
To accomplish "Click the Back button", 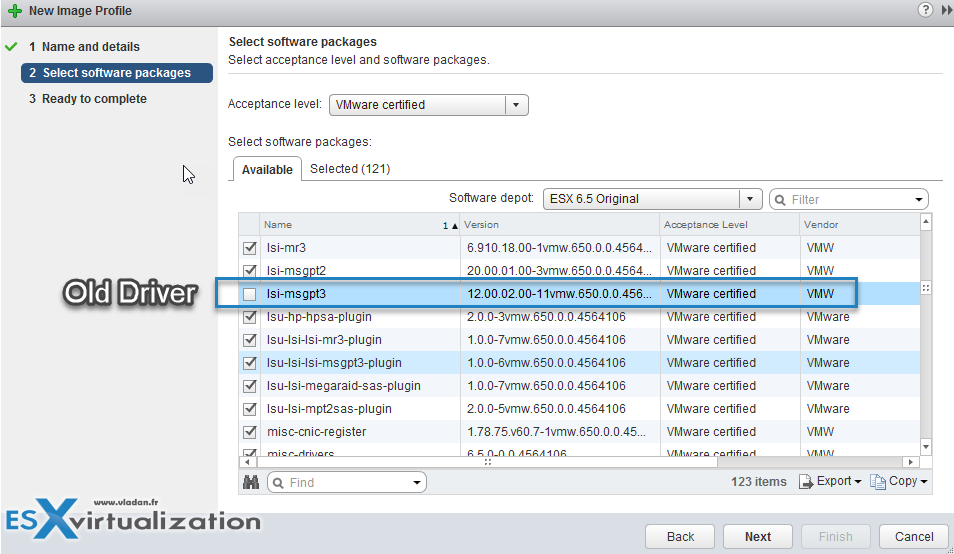I will [680, 537].
